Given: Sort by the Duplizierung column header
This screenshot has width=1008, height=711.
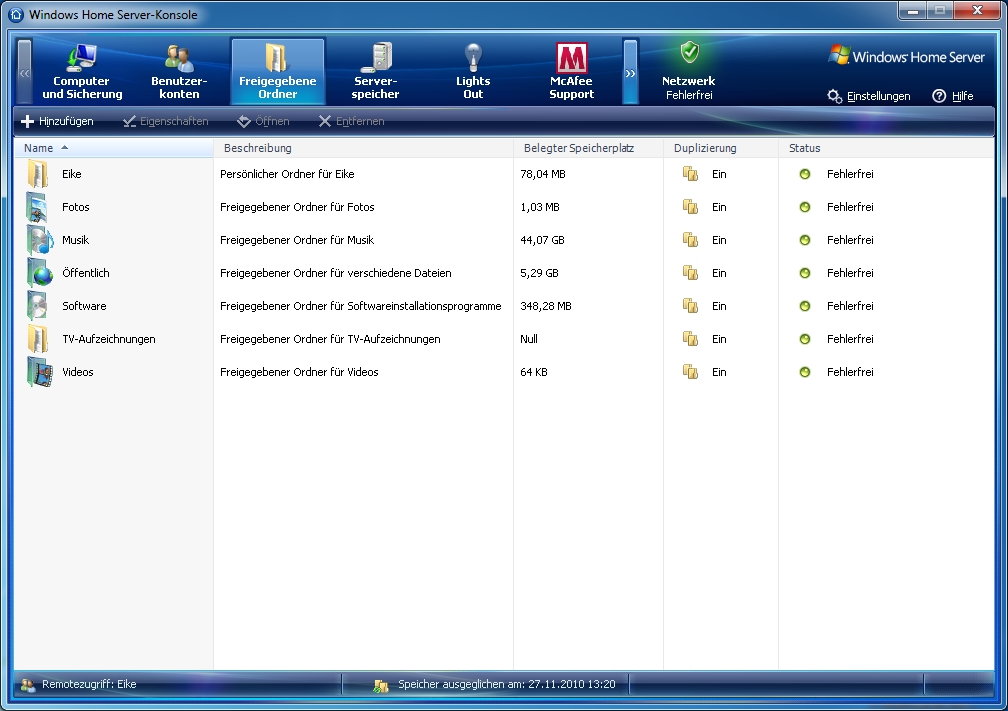Looking at the screenshot, I should coord(721,148).
